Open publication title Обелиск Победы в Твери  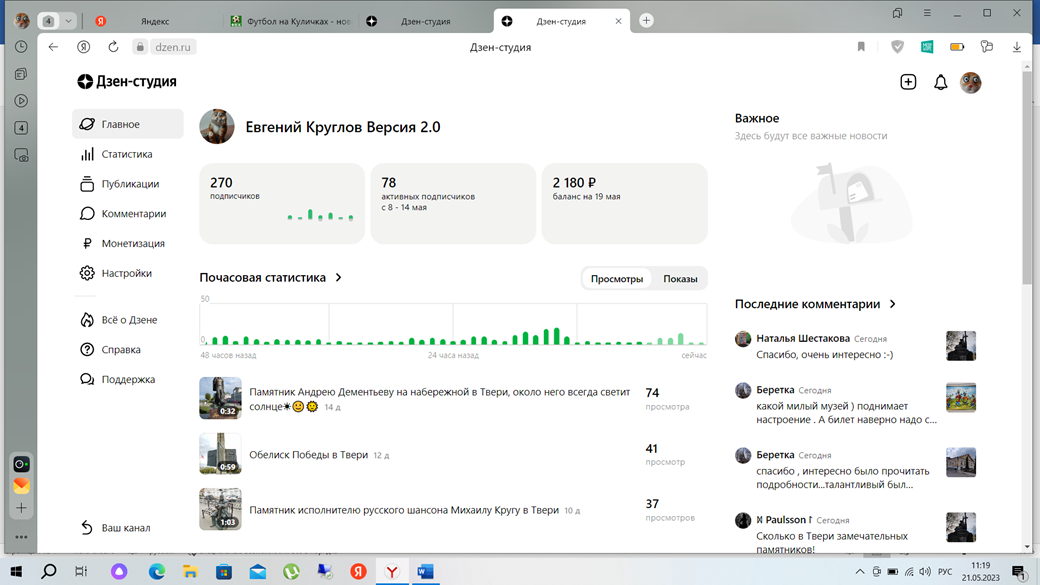308,454
